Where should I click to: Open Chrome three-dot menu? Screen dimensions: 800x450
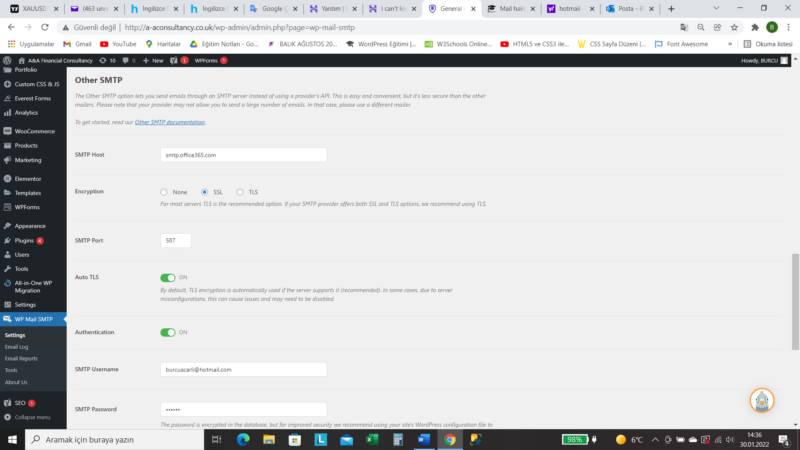[788, 28]
